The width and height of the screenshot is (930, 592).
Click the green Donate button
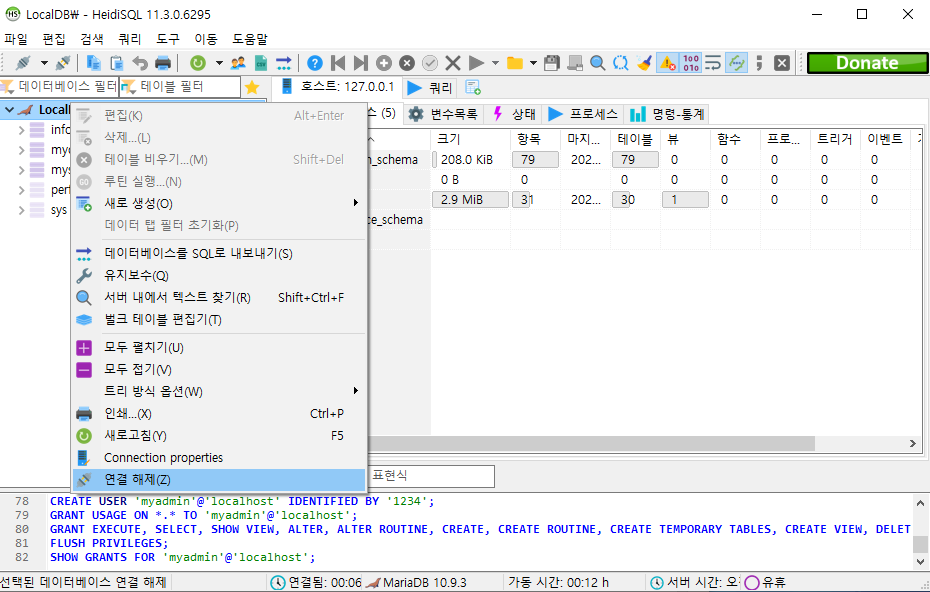867,63
